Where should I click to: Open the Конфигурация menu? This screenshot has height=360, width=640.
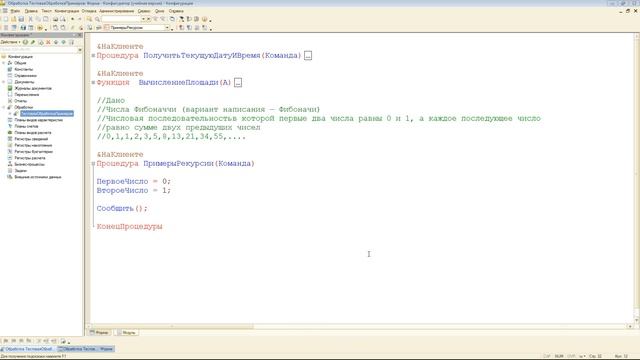click(x=67, y=11)
